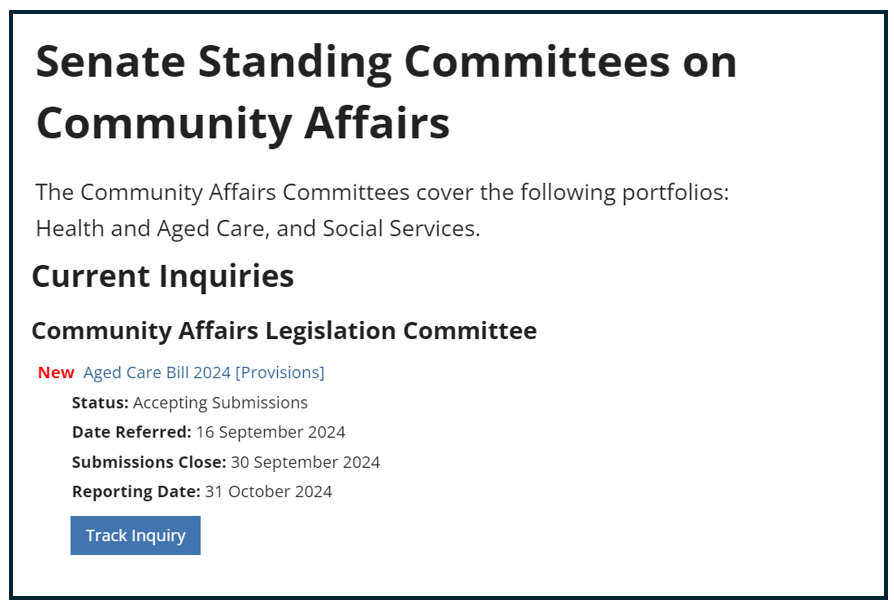The height and width of the screenshot is (608, 894).
Task: Click the "Reporting Date:" label
Action: 136,491
